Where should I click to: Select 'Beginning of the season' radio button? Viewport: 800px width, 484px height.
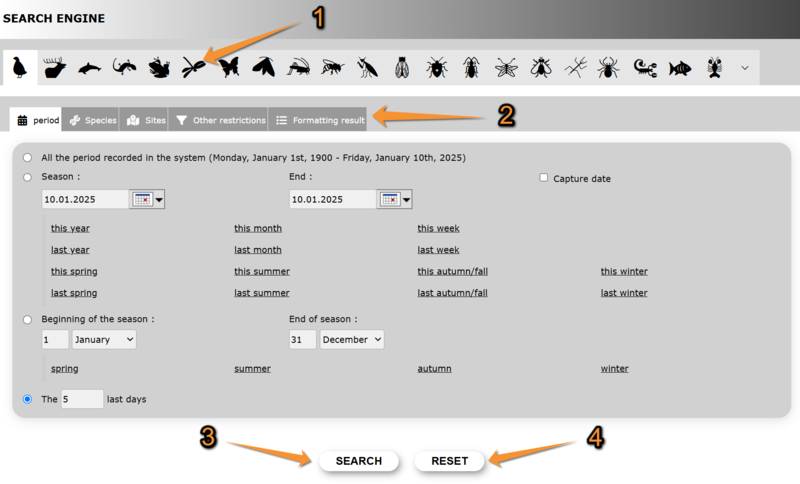click(28, 320)
